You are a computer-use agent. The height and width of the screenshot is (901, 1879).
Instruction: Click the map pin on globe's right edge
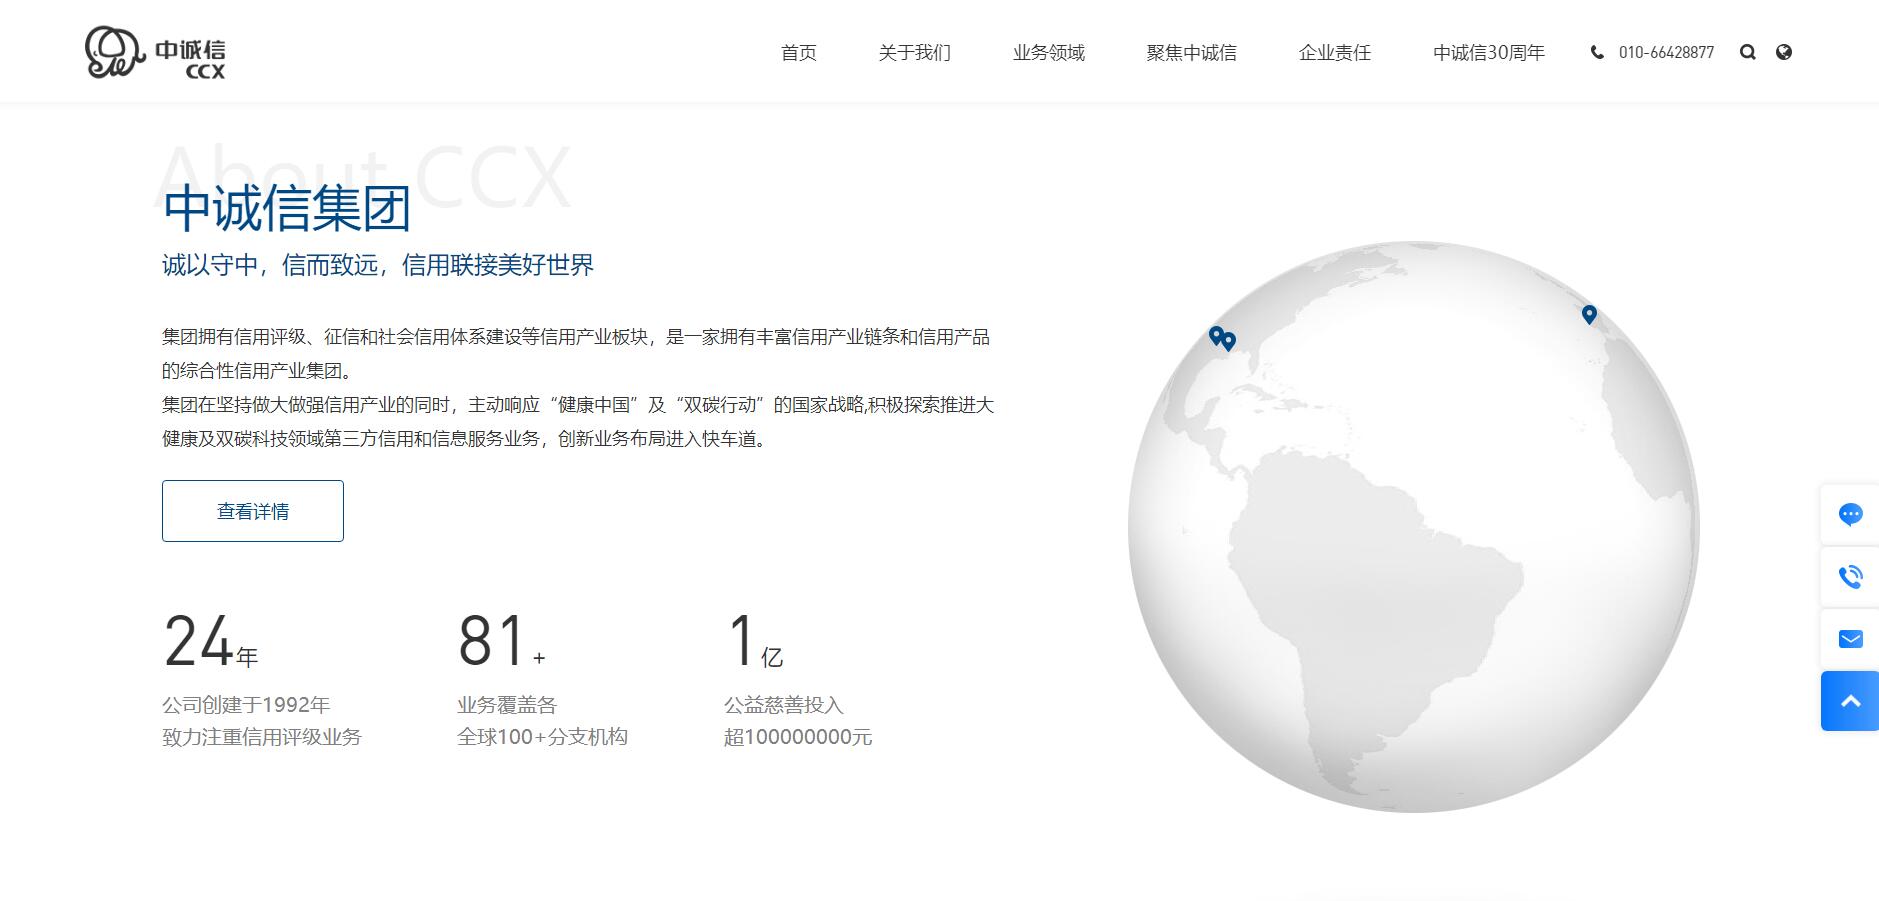(1589, 314)
